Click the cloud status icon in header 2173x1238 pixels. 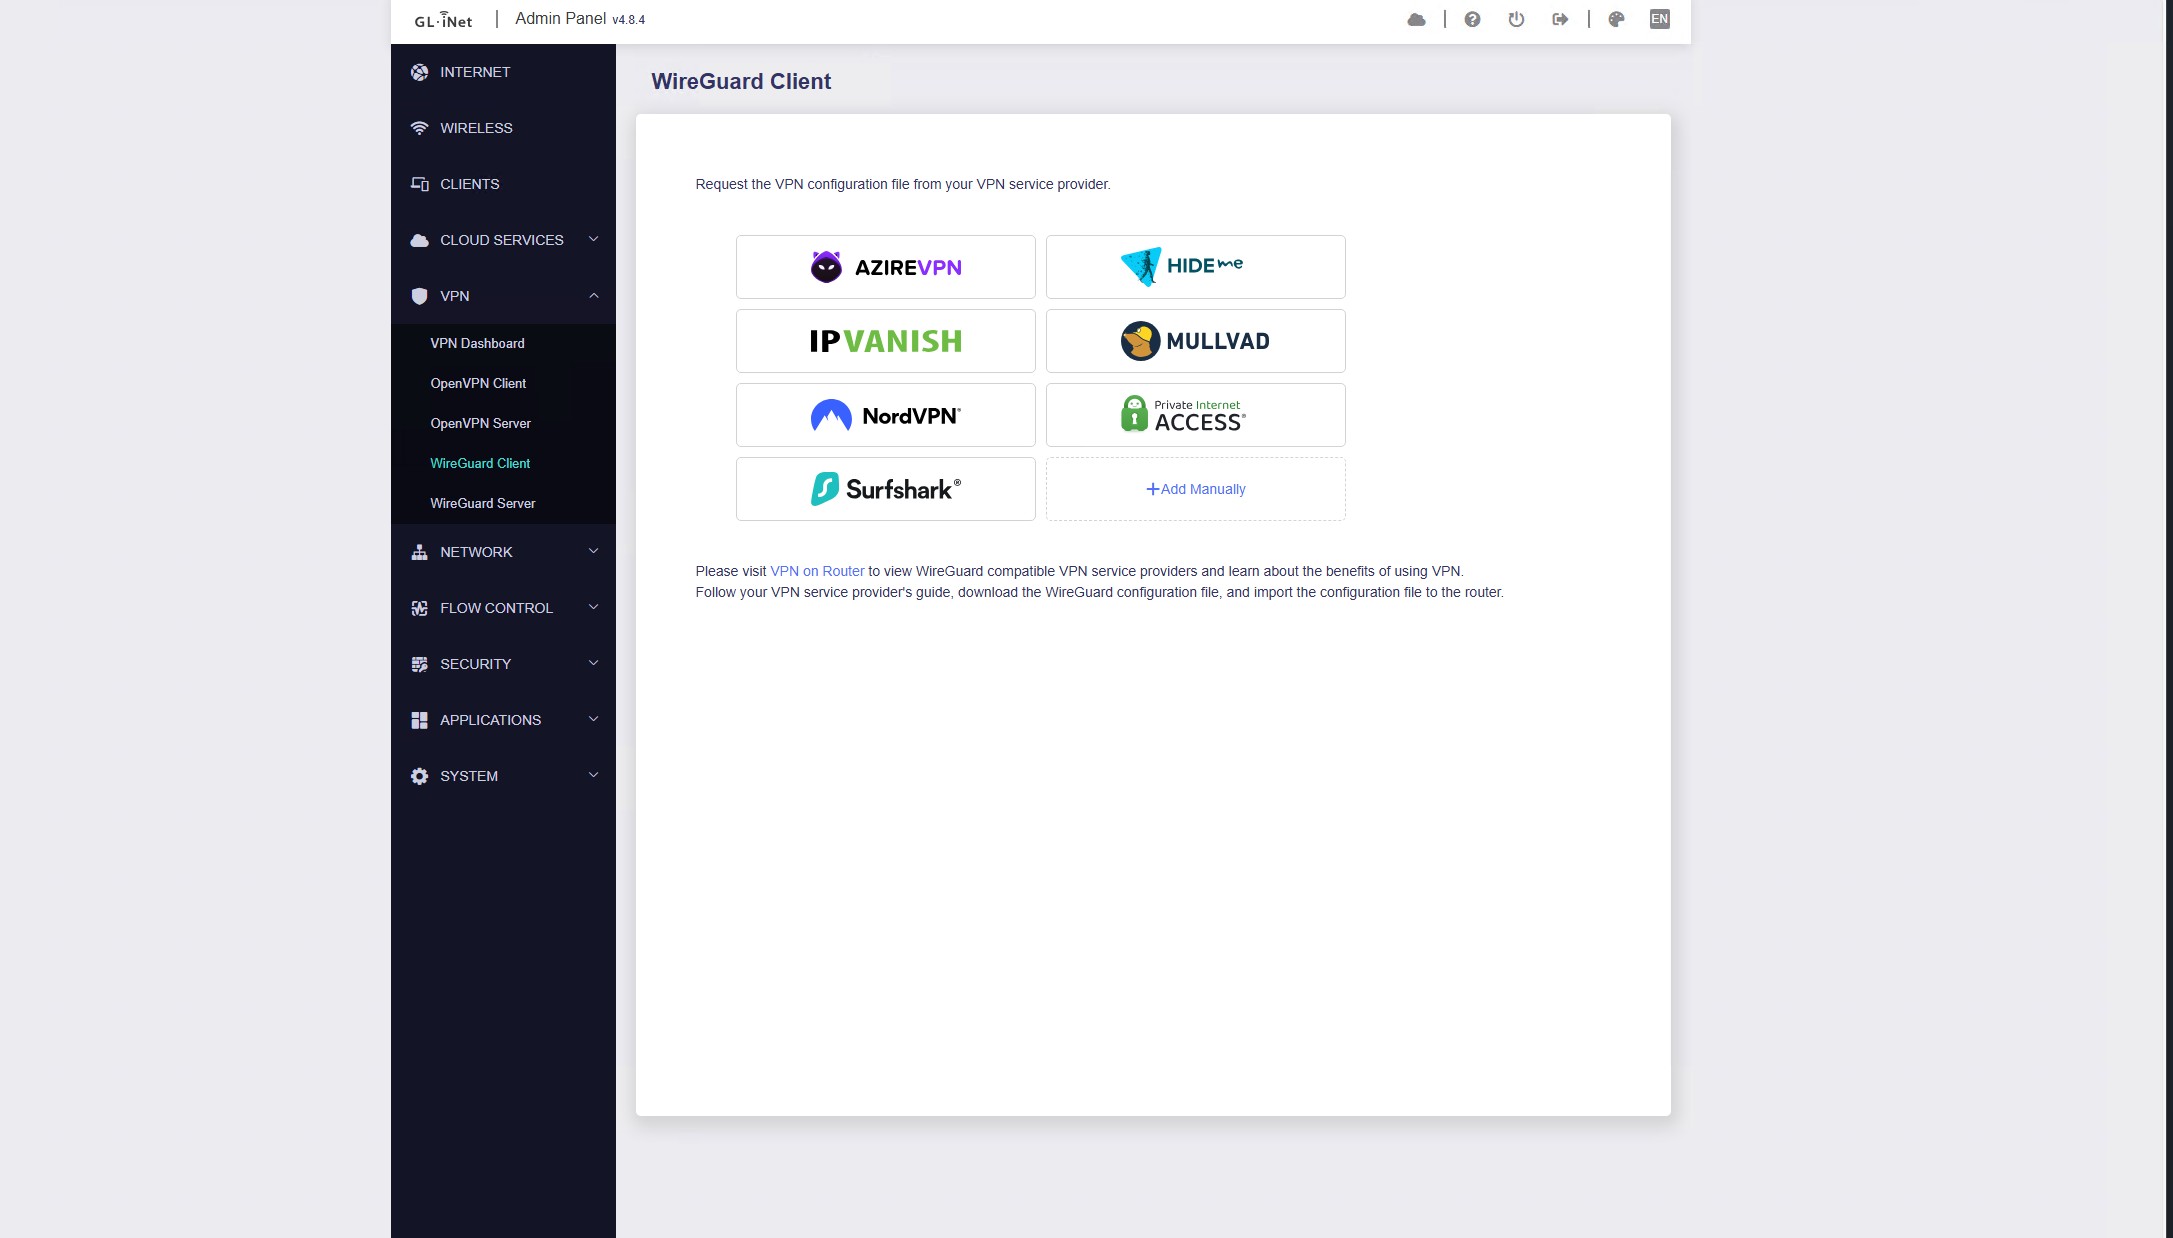pyautogui.click(x=1416, y=19)
